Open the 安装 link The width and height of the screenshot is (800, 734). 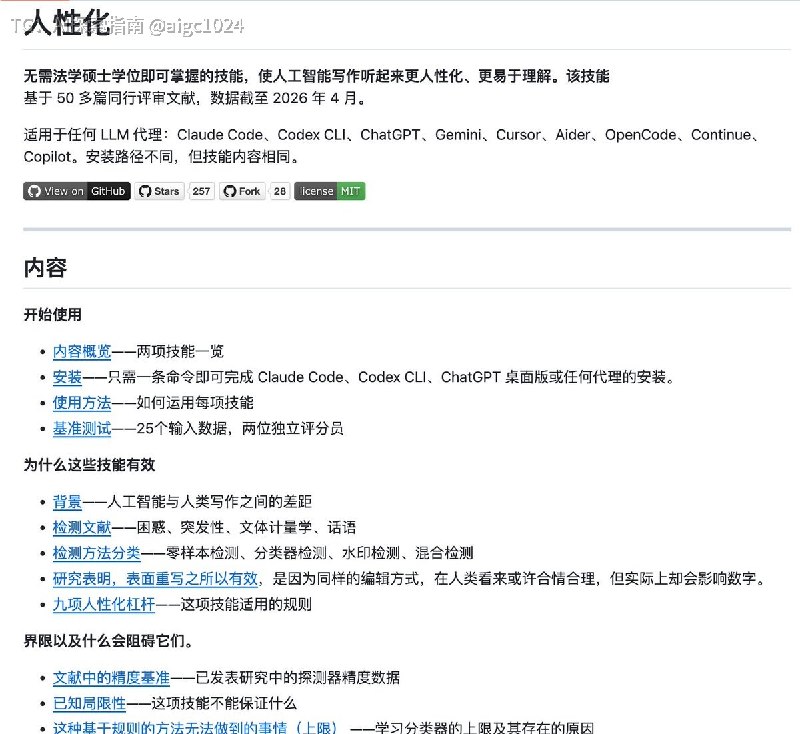pos(67,377)
